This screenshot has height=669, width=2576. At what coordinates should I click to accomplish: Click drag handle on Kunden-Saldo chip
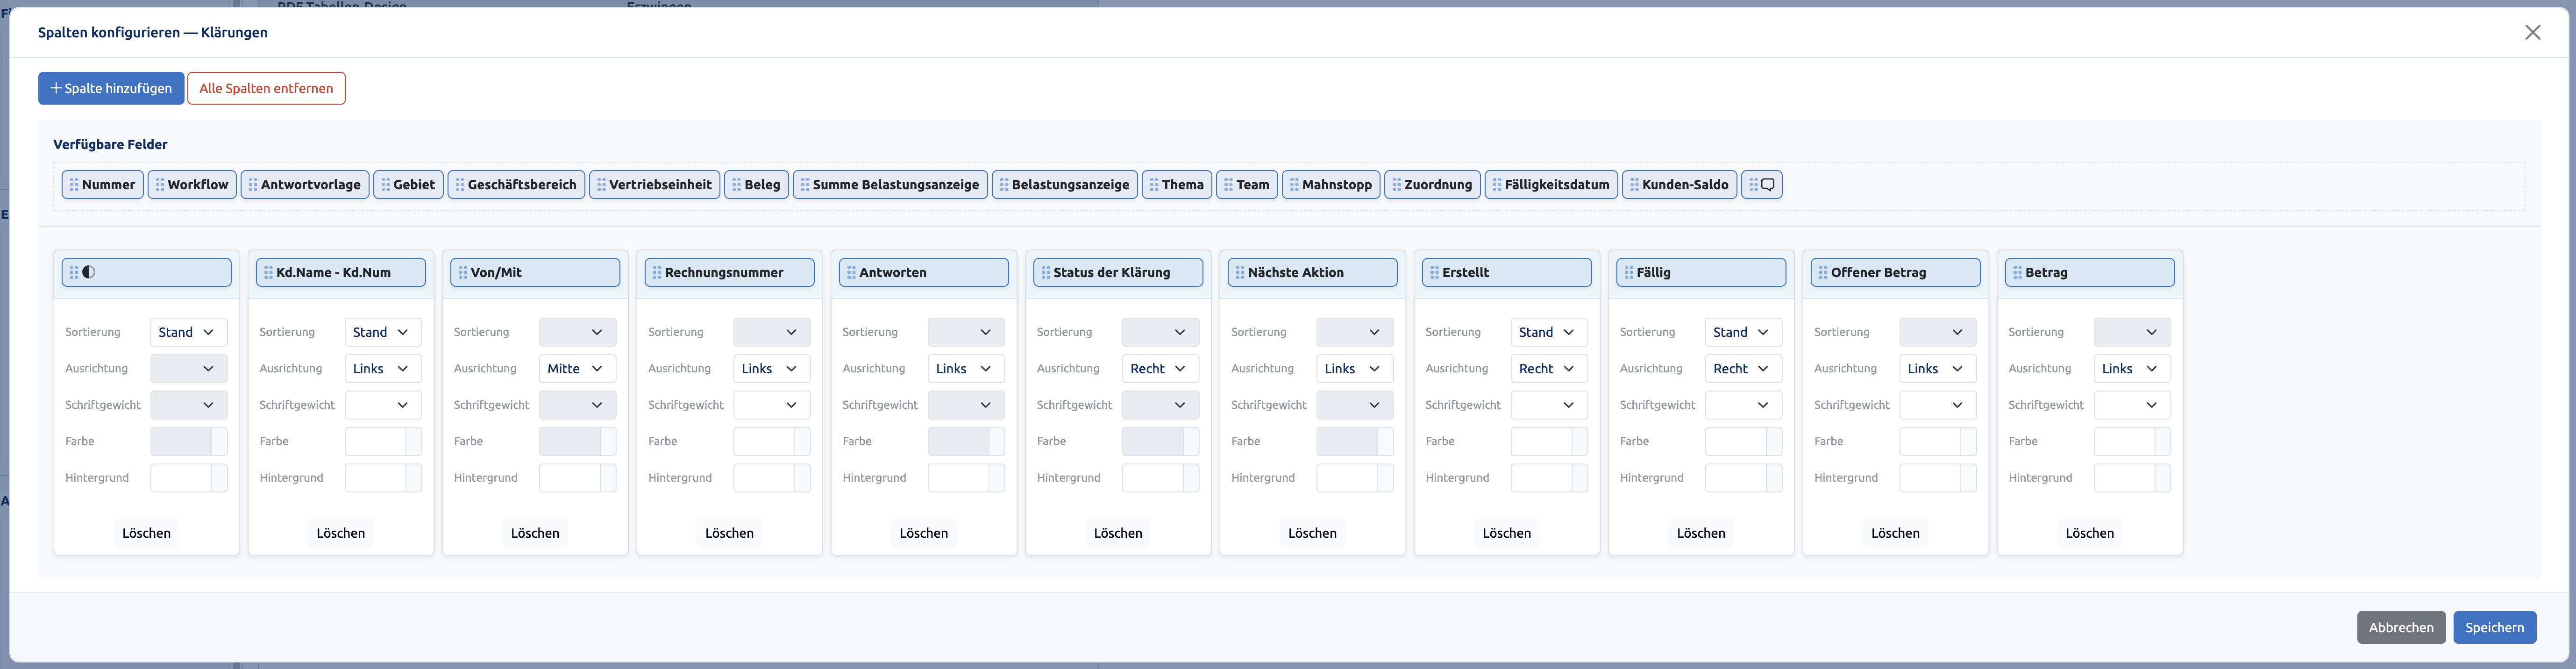1634,184
